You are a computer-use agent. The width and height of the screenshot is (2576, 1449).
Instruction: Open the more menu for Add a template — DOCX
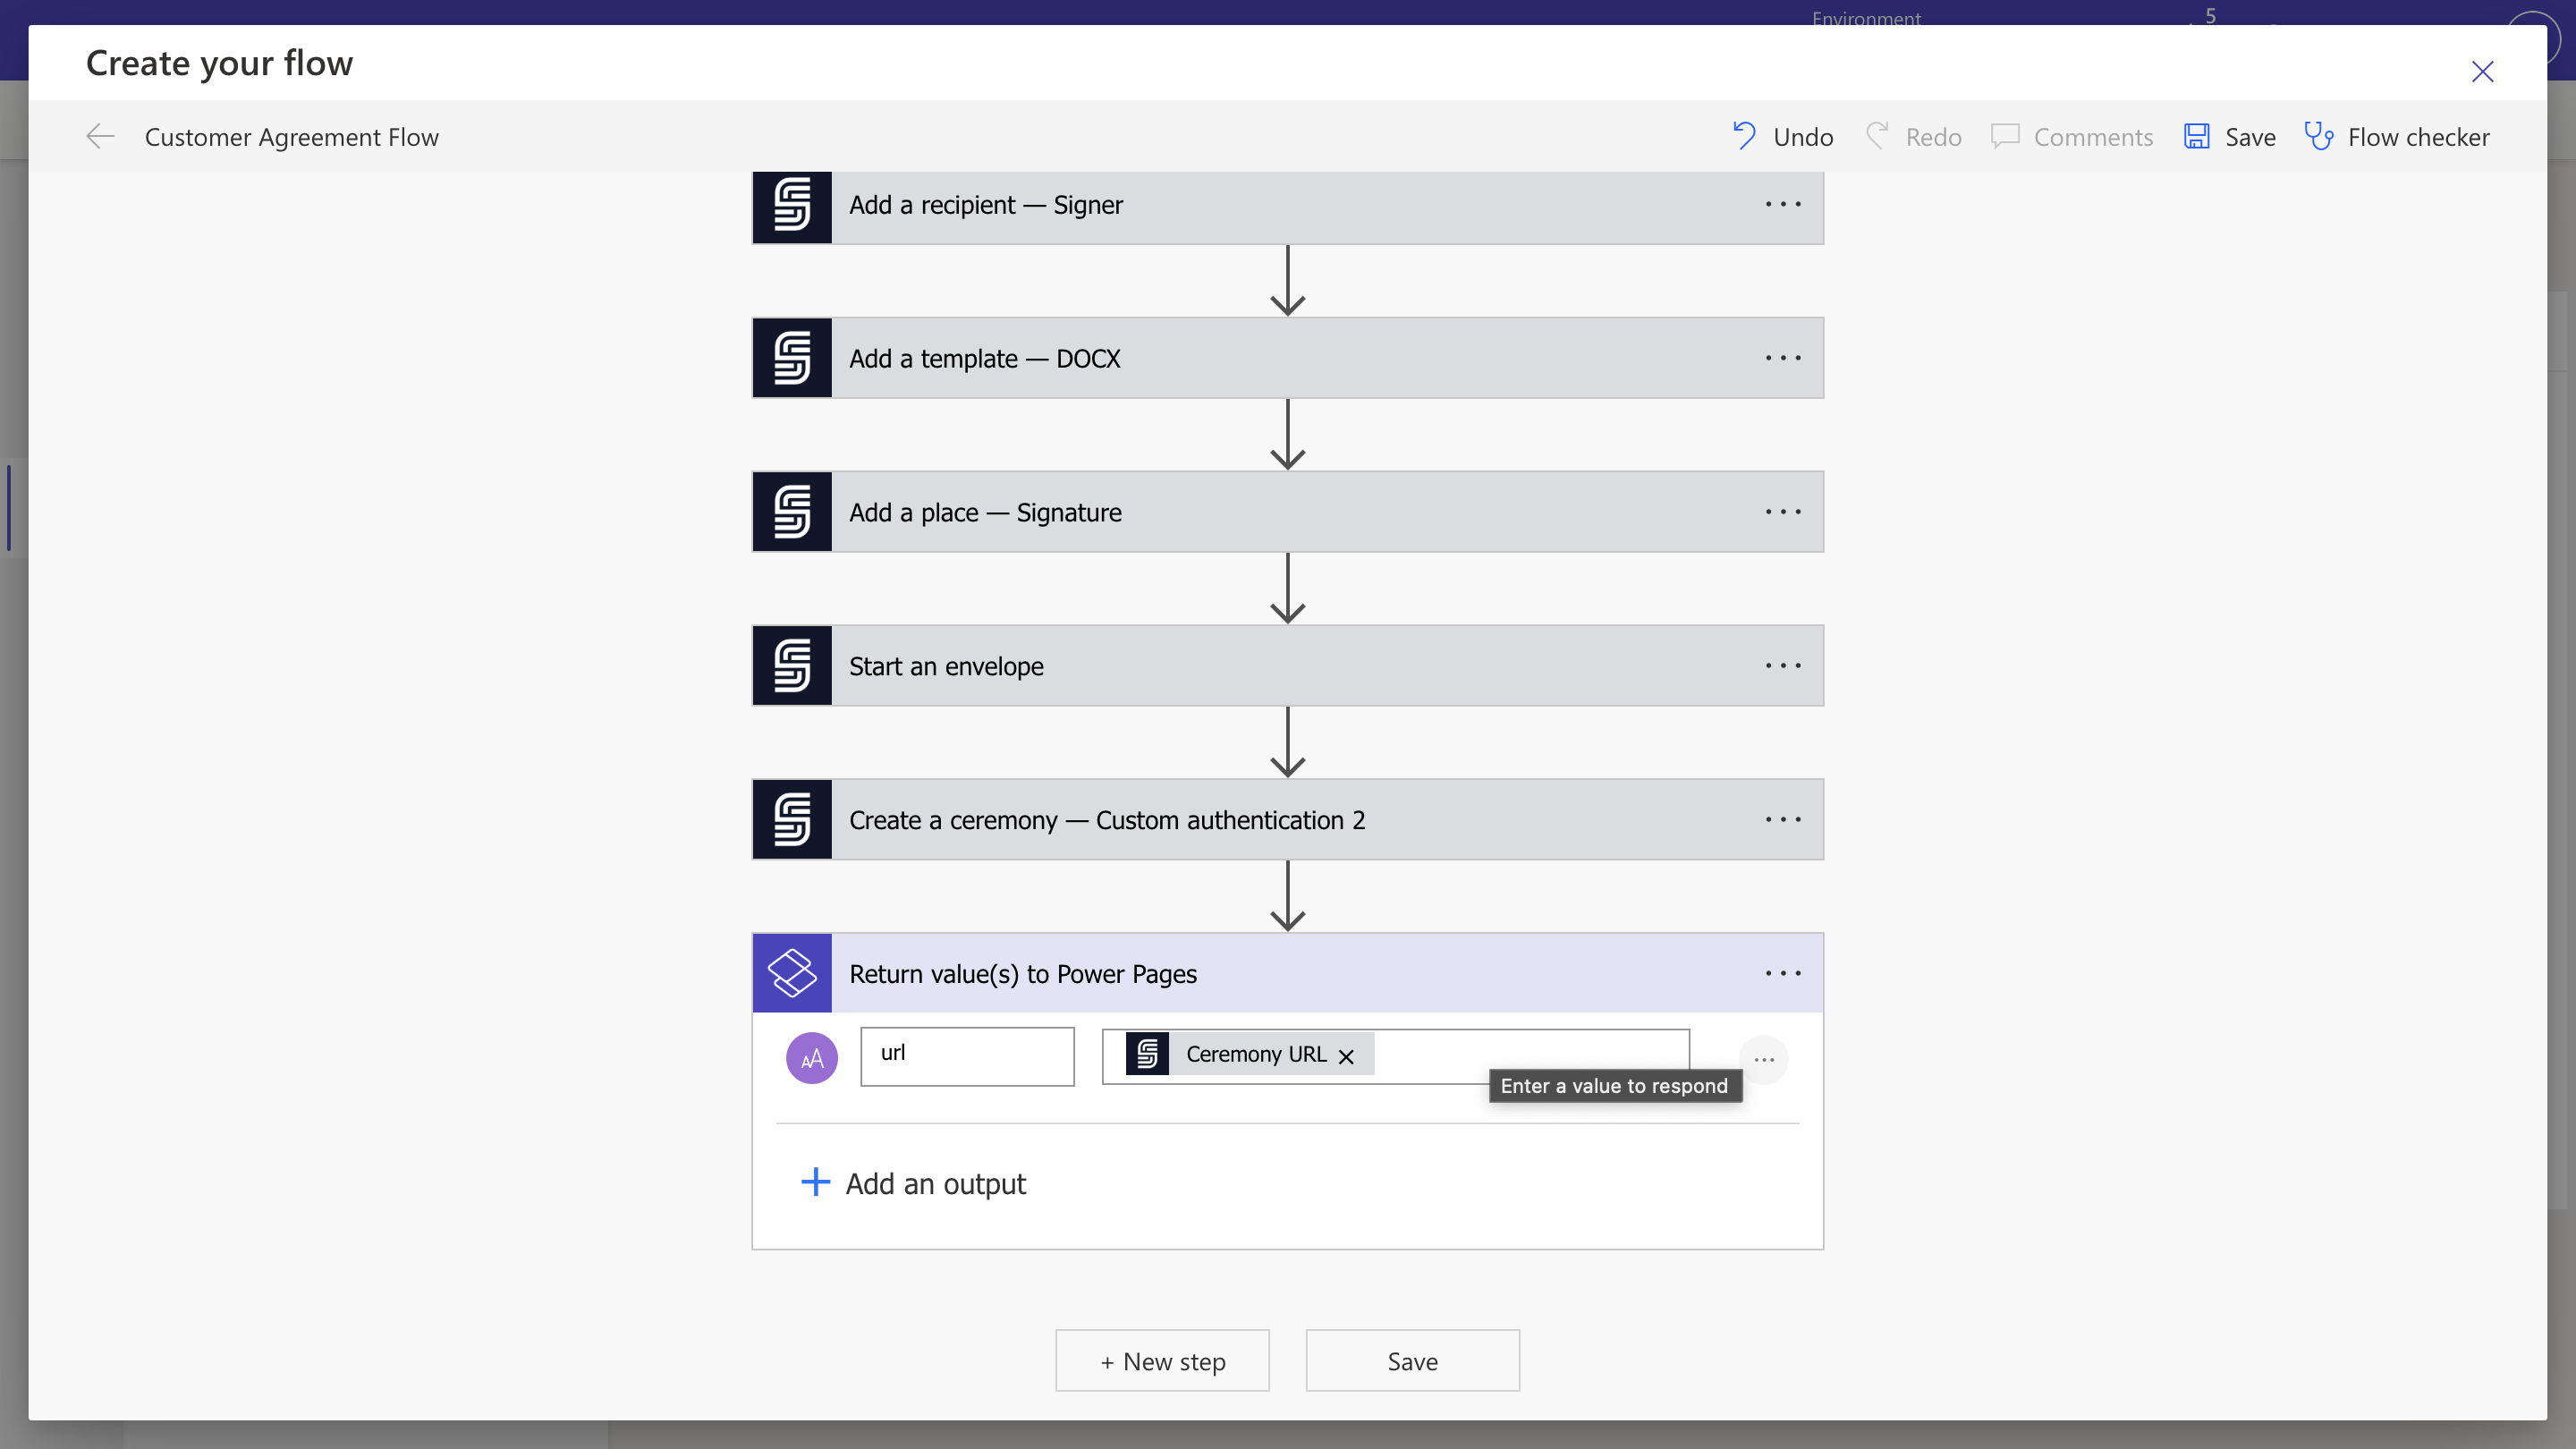[1783, 358]
